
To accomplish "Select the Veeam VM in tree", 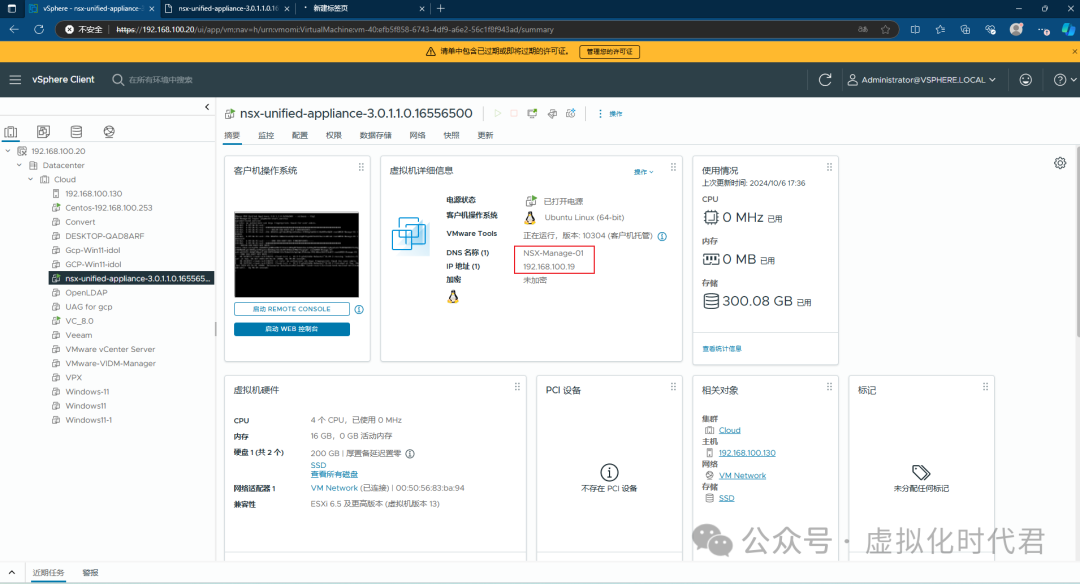I will (79, 335).
